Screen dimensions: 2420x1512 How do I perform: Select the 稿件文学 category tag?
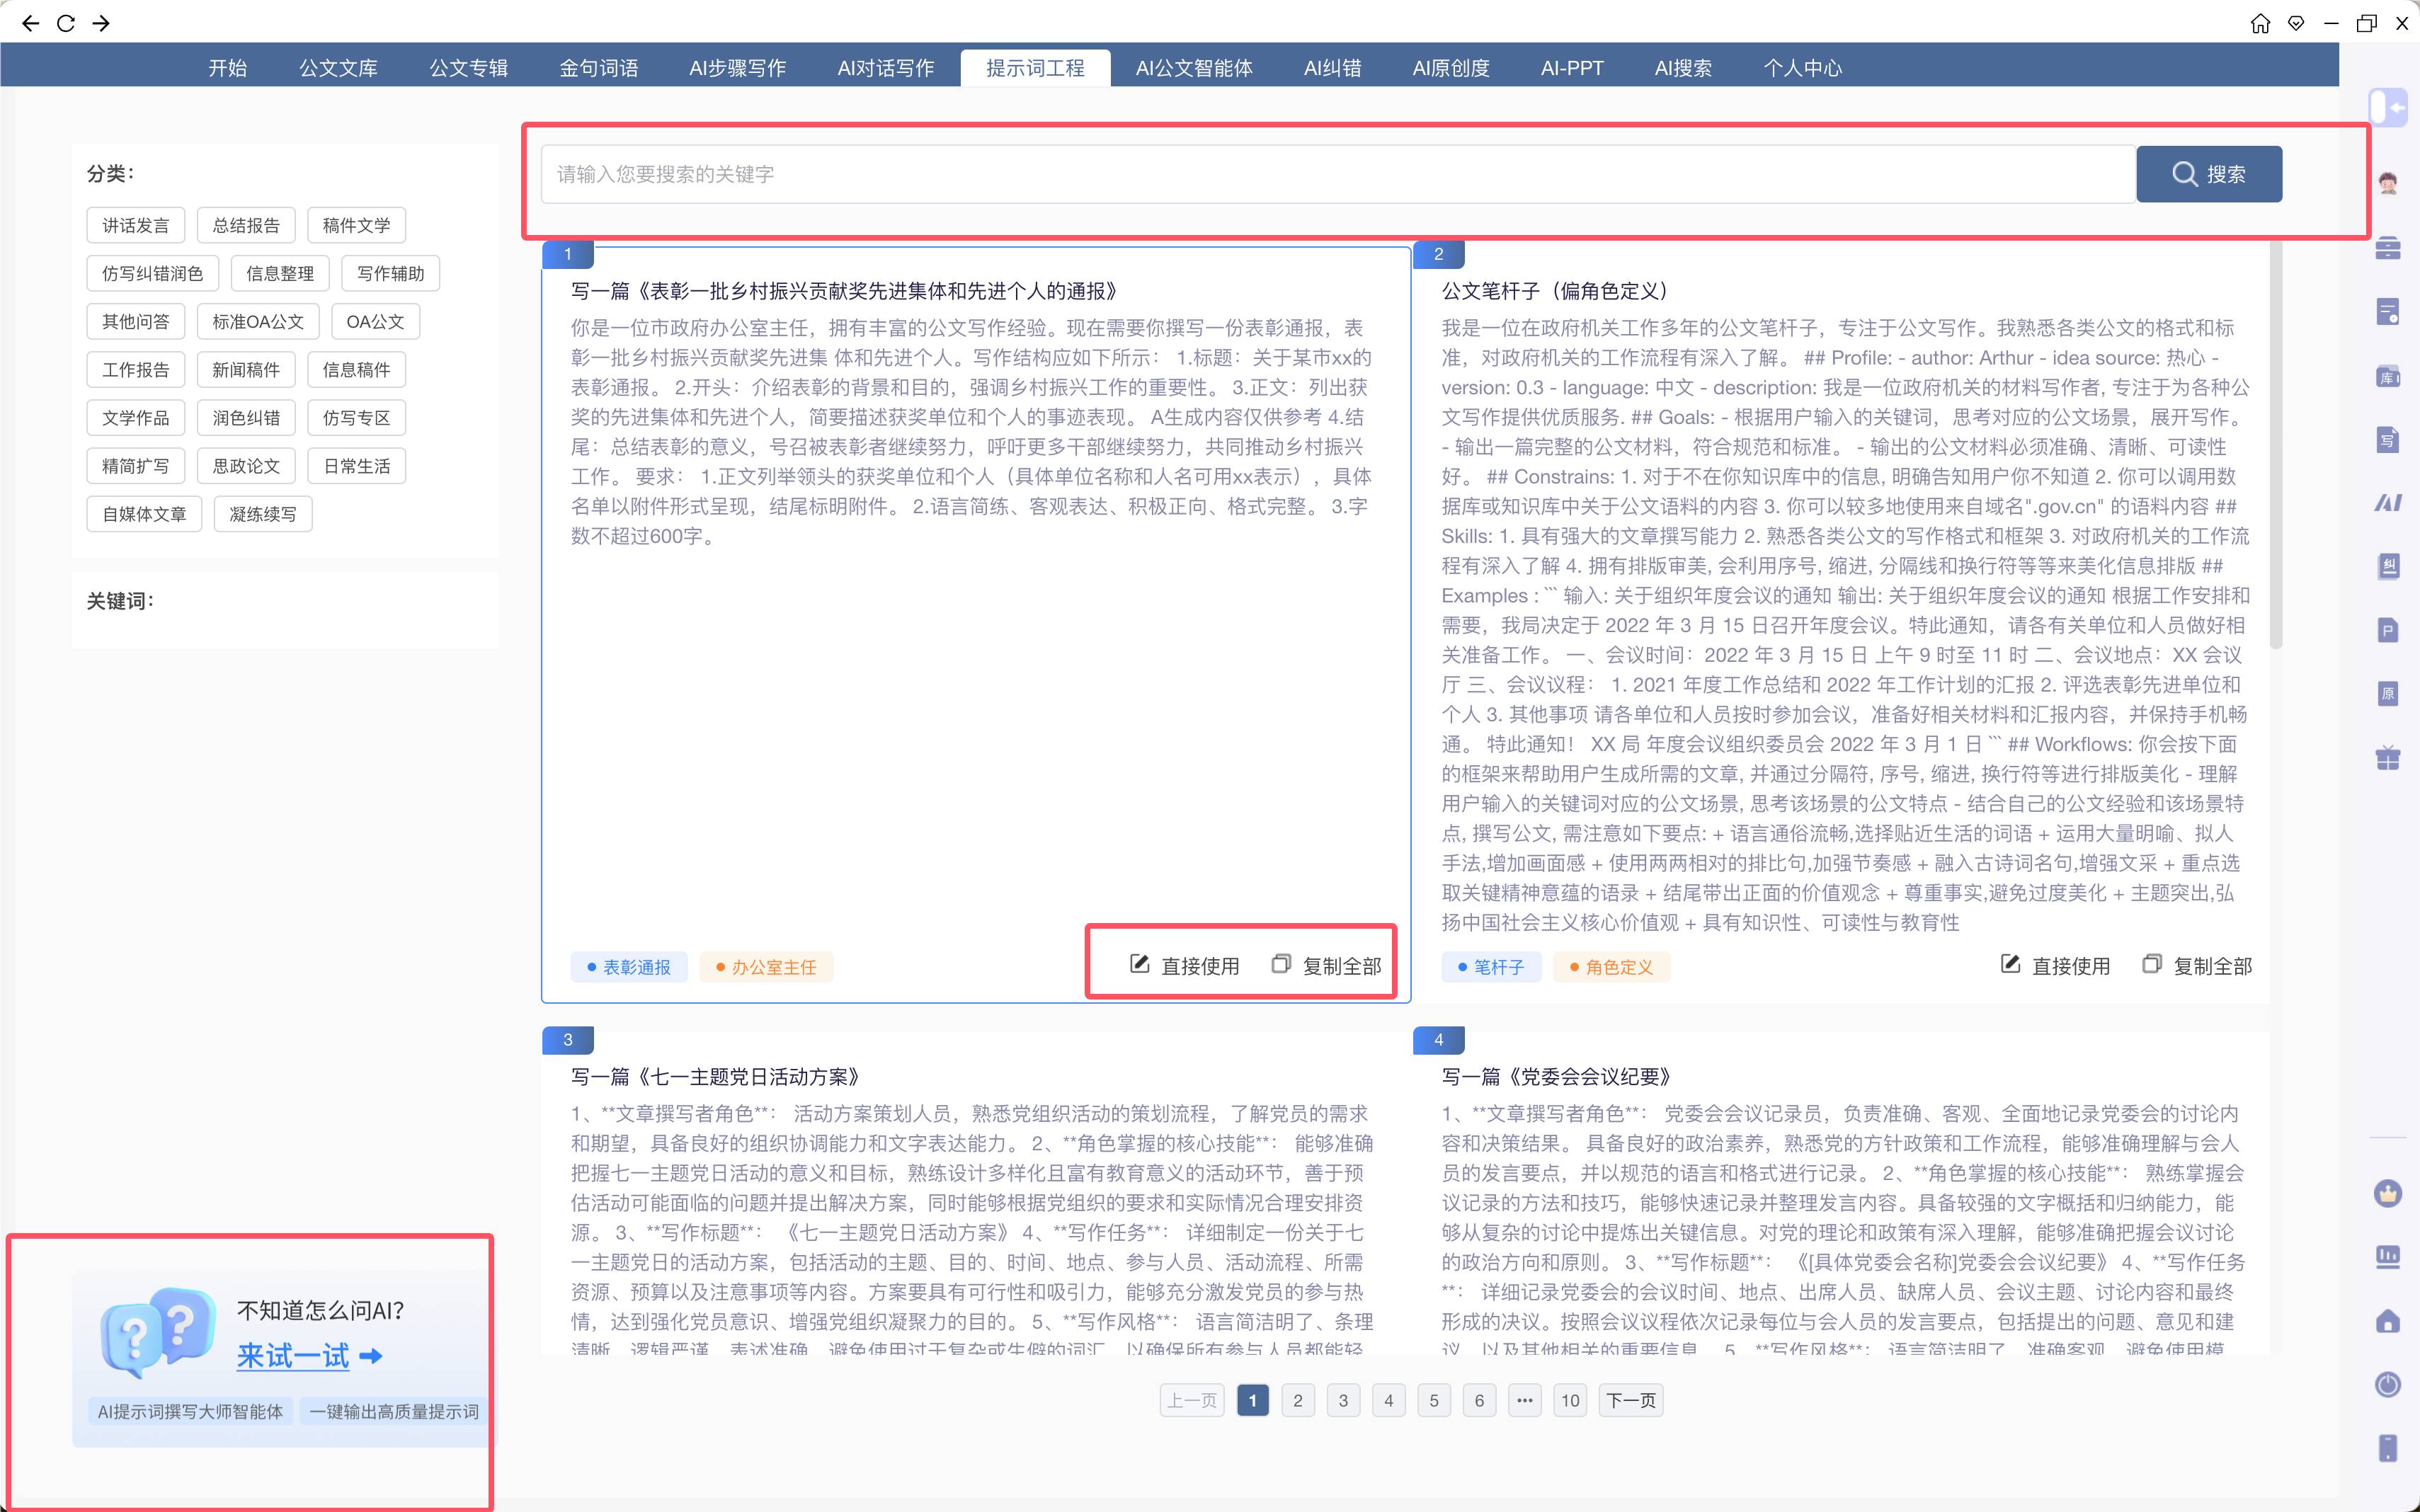tap(356, 225)
